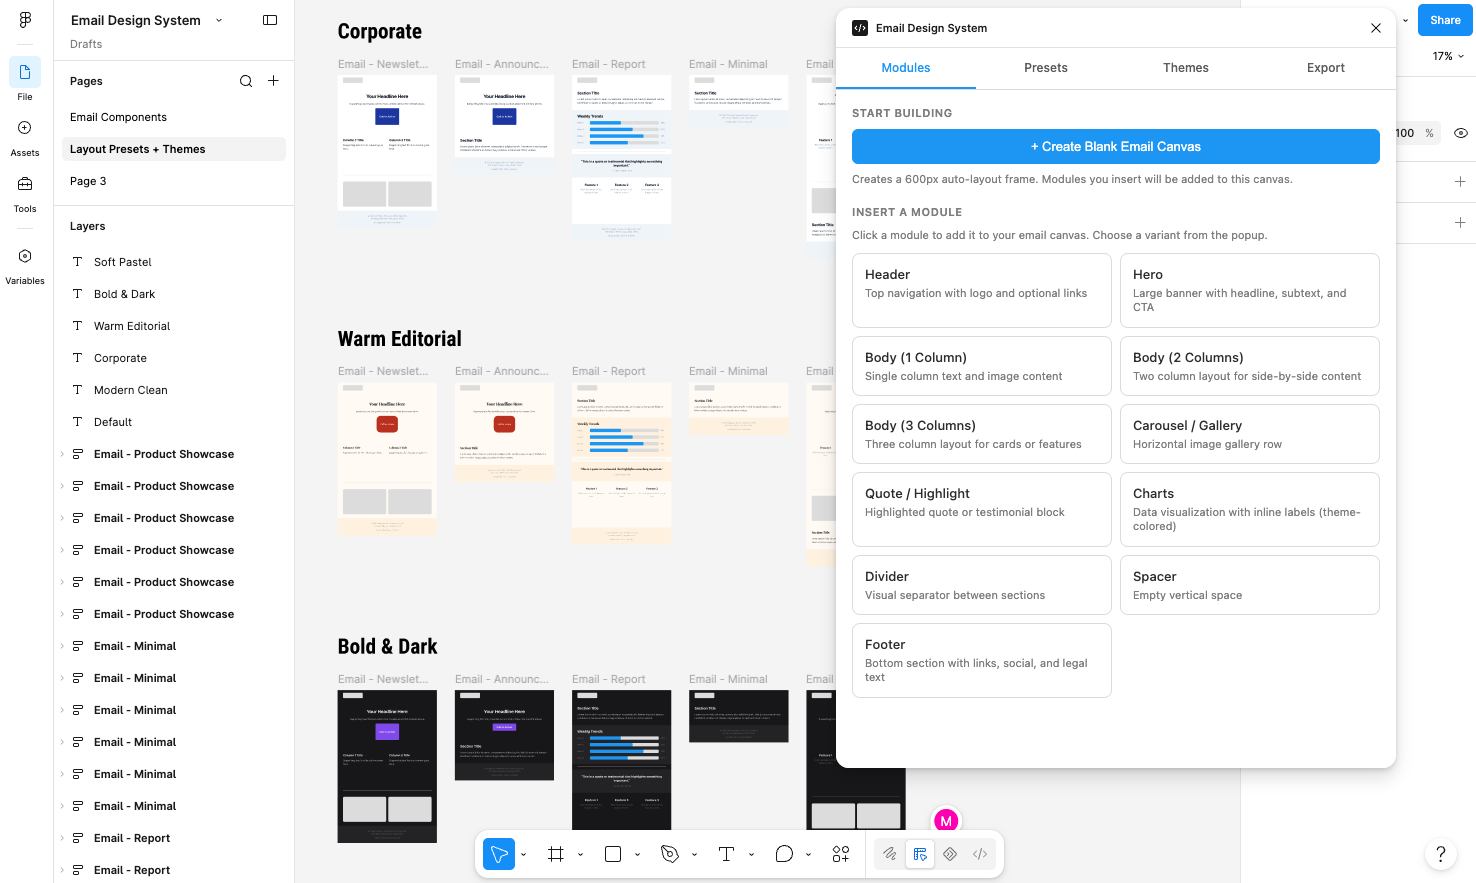This screenshot has height=883, width=1476.
Task: Click the opacity 100 percent field
Action: [1418, 133]
